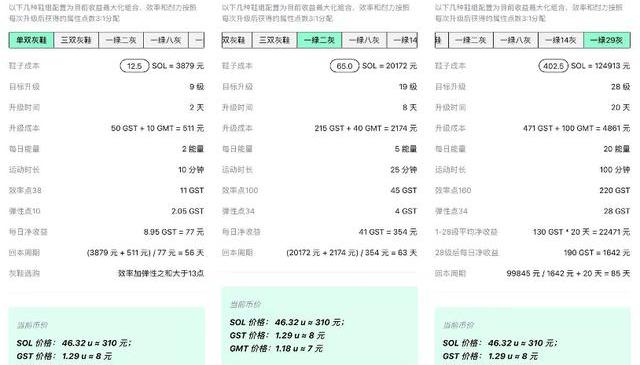Choose 一绿八灰 tab in left column
640x365 pixels.
(166, 40)
